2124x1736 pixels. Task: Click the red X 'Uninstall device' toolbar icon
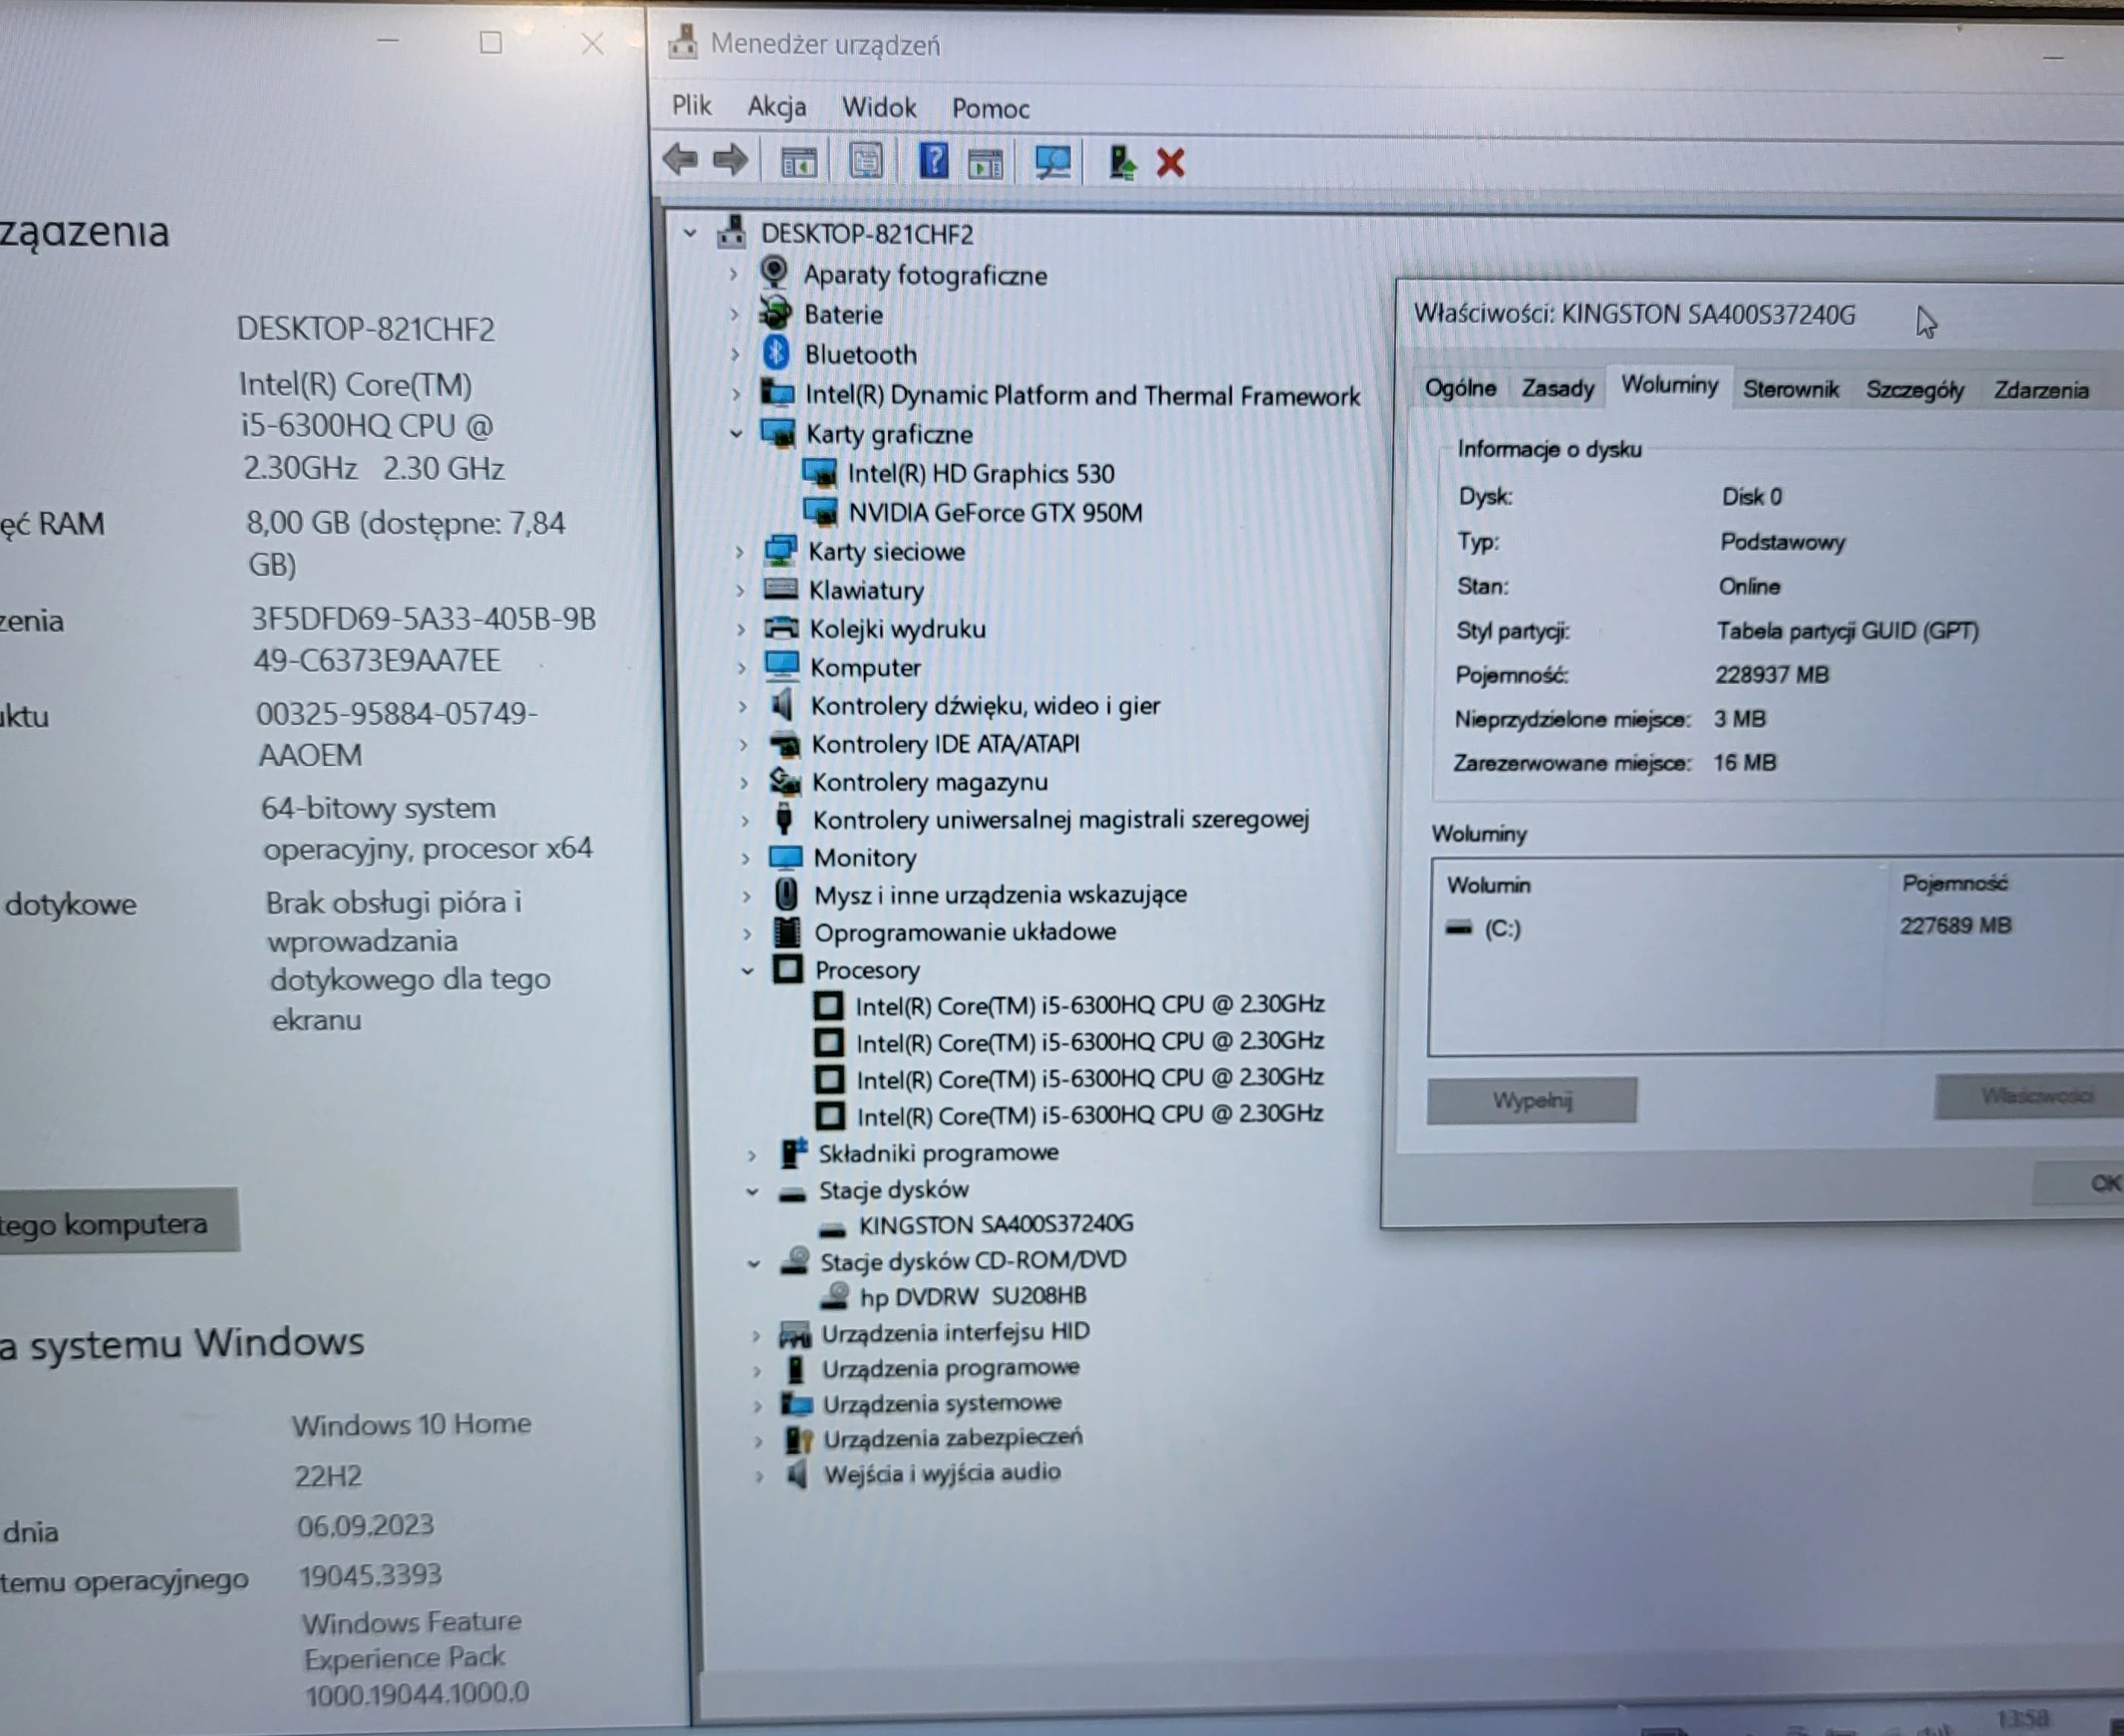tap(1169, 160)
